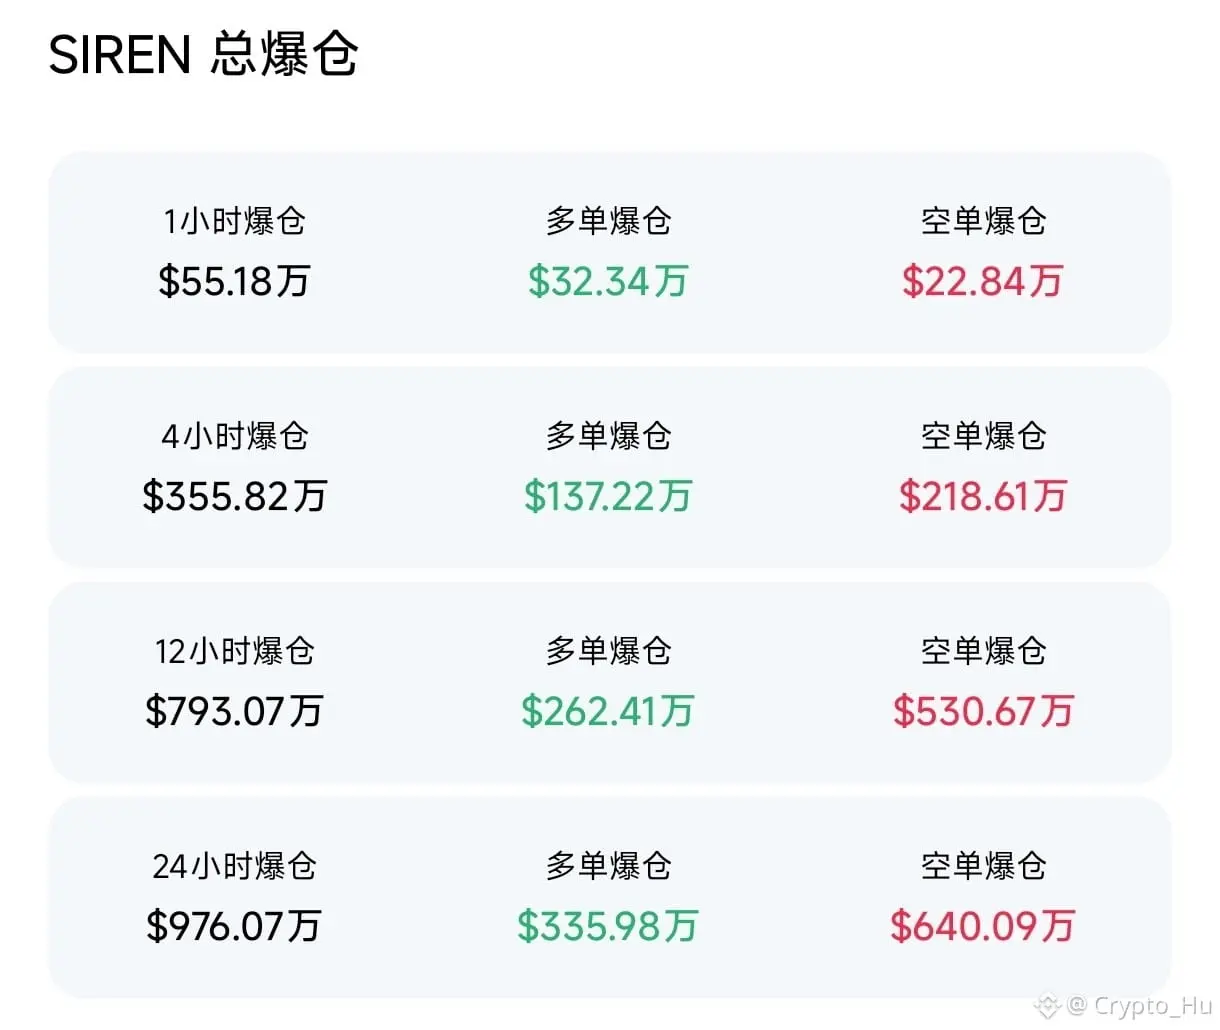
Task: Select the 12小时爆仓 label
Action: click(234, 651)
